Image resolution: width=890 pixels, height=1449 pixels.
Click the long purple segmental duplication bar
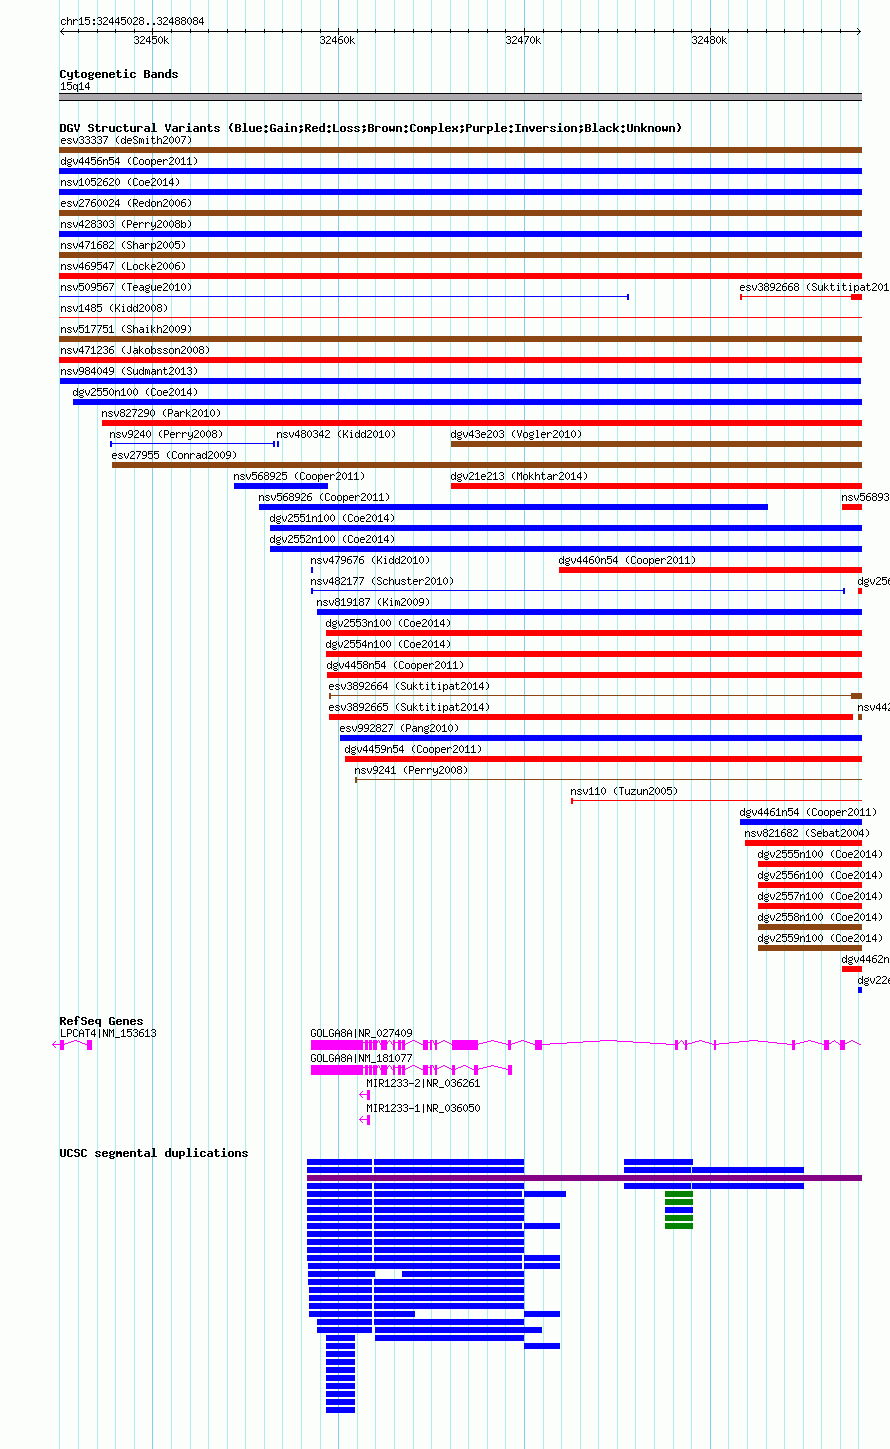tap(584, 1178)
